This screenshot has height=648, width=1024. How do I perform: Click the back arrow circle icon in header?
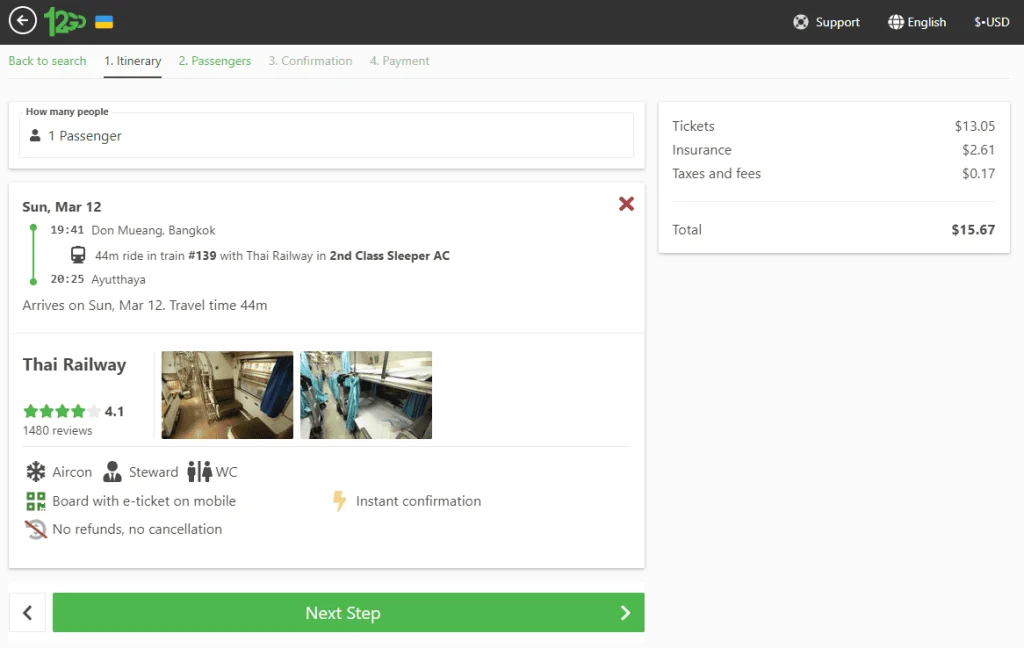point(23,20)
